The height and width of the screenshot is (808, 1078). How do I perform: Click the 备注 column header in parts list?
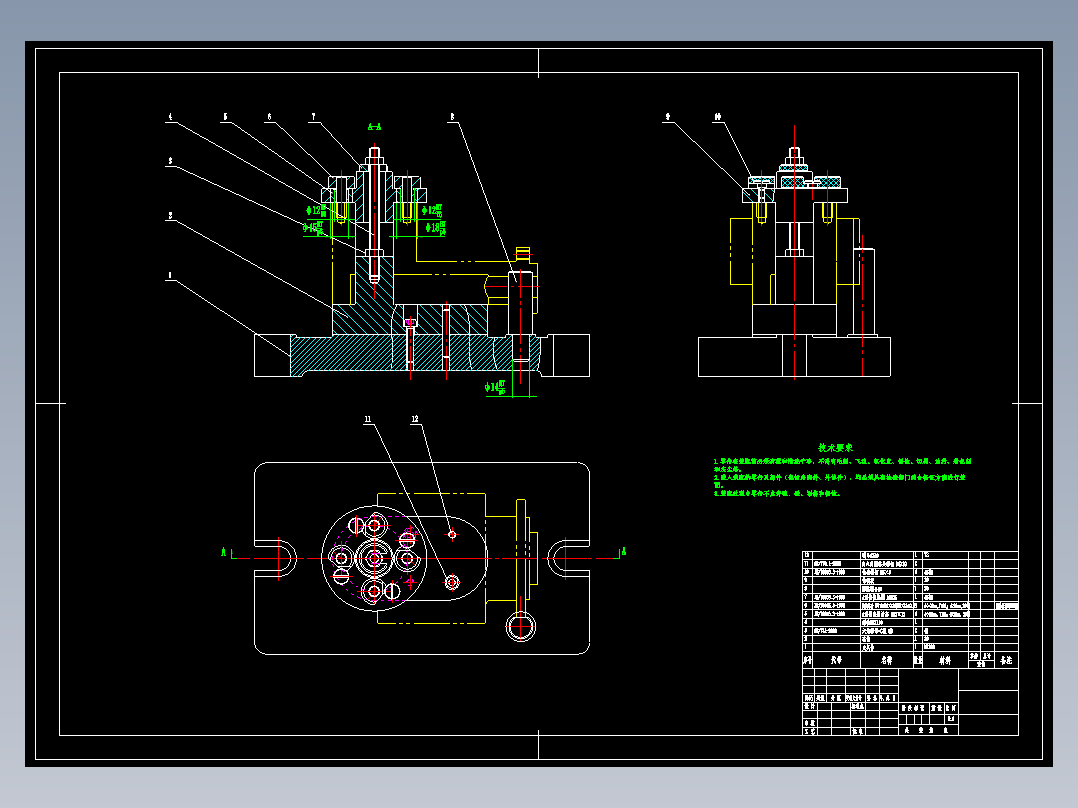click(1006, 660)
